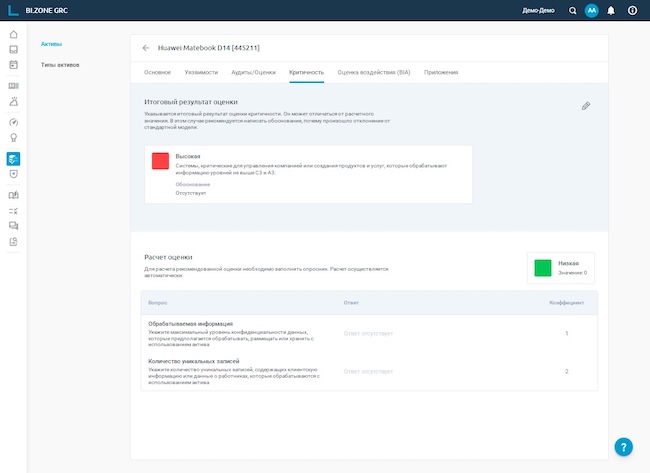
Task: Click the Демо-Демо organization label
Action: 538,11
